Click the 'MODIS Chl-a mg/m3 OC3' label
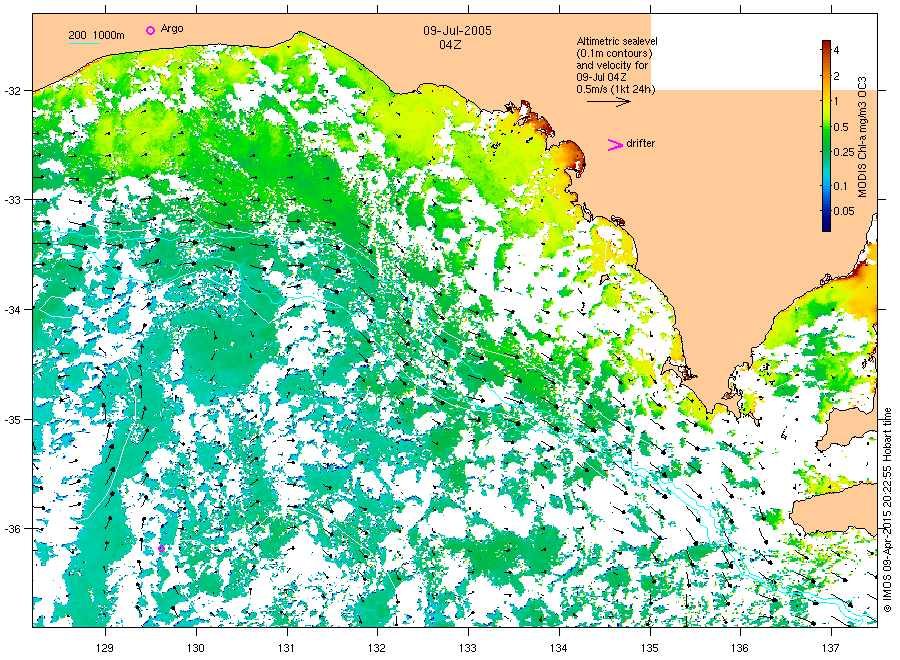Viewport: 900px width, 660px height. pyautogui.click(x=862, y=137)
